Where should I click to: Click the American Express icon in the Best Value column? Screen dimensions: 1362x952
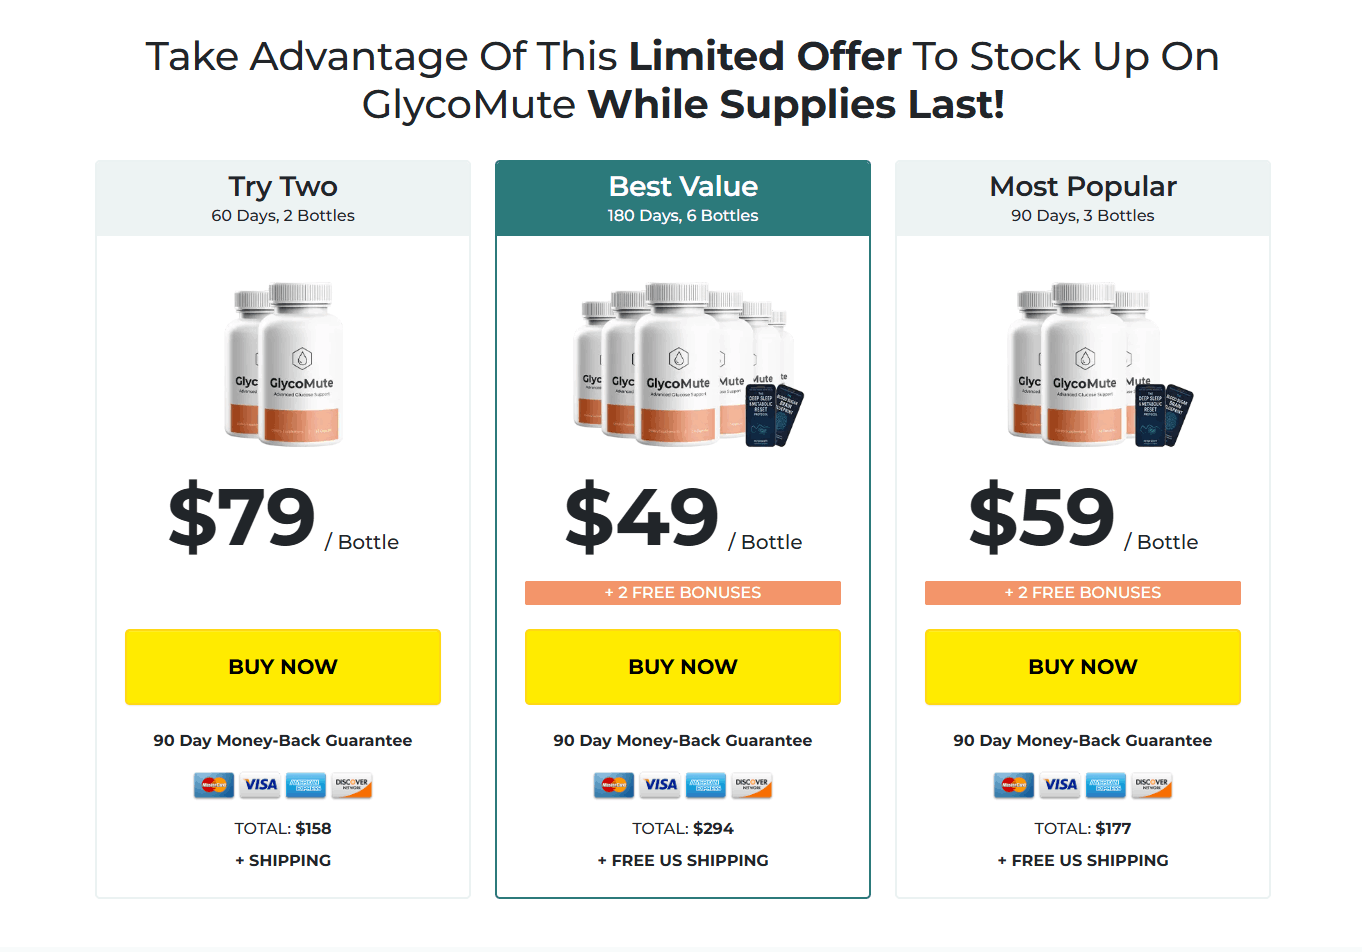[706, 785]
